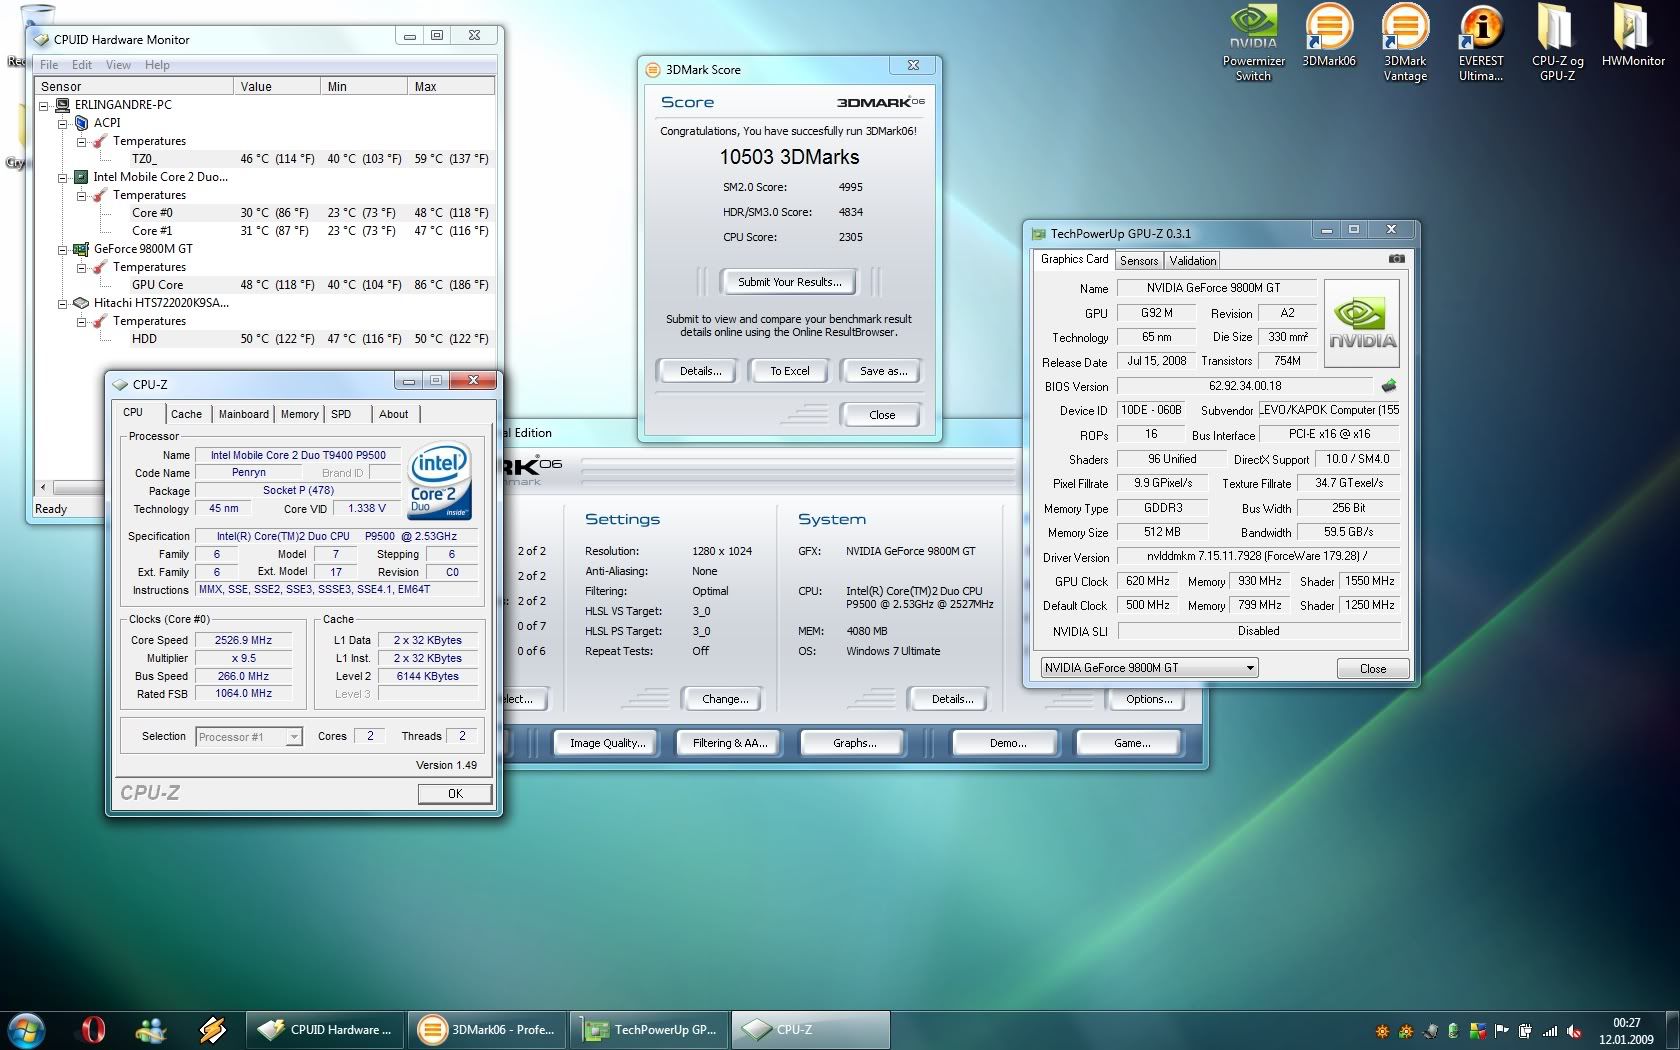This screenshot has height=1050, width=1680.
Task: Open the Windows Start orb
Action: [x=25, y=1029]
